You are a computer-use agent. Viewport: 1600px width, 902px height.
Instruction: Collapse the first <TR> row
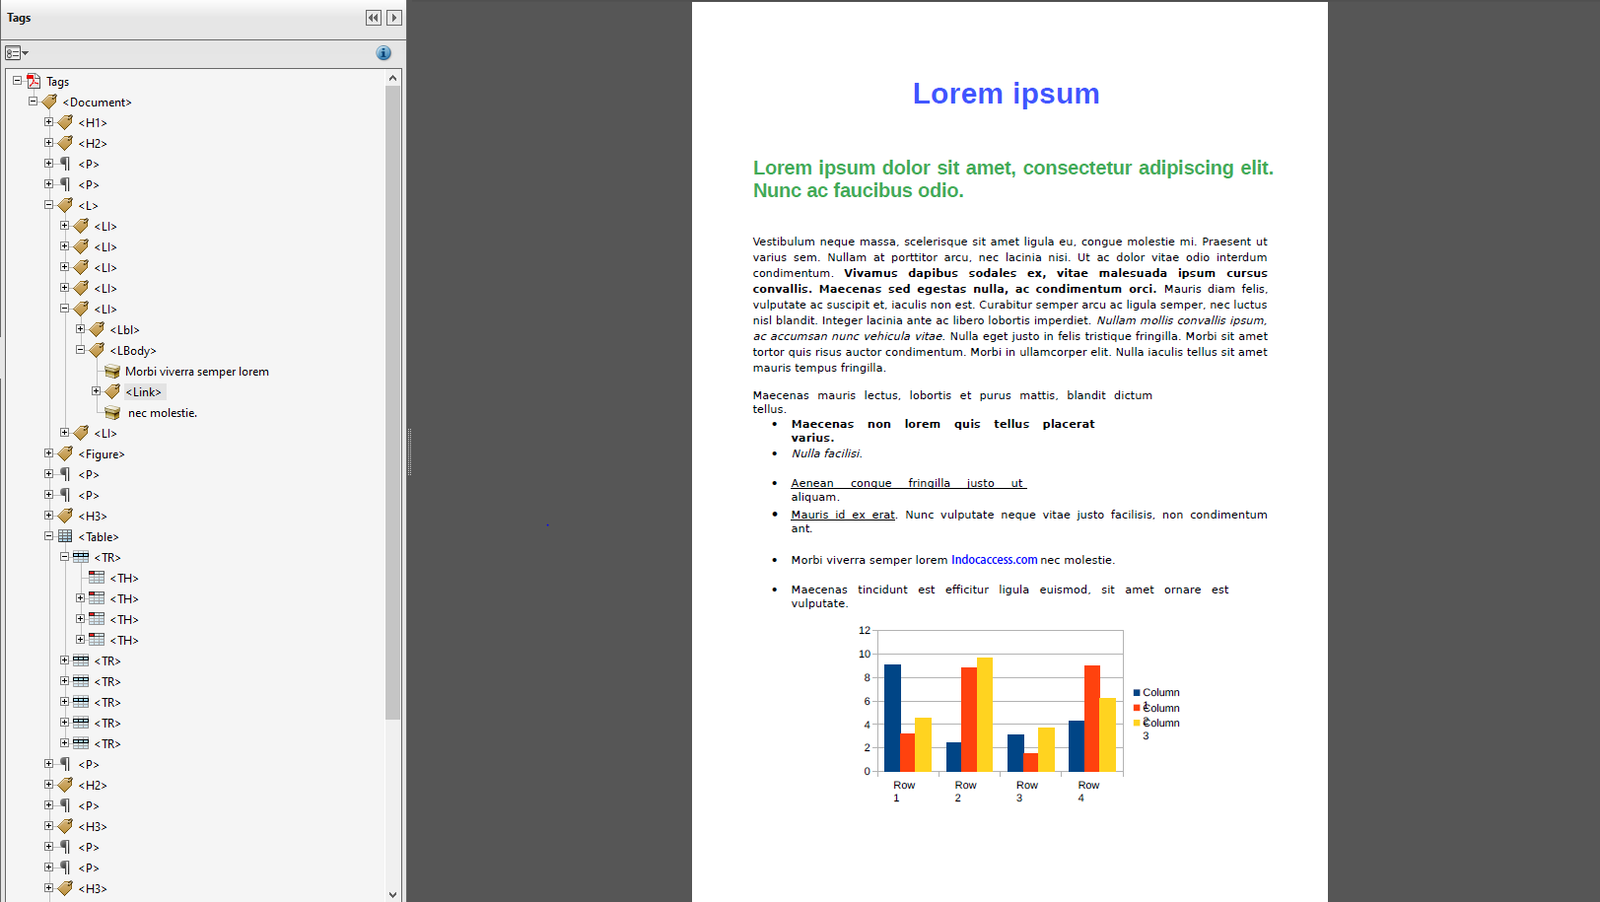[64, 557]
